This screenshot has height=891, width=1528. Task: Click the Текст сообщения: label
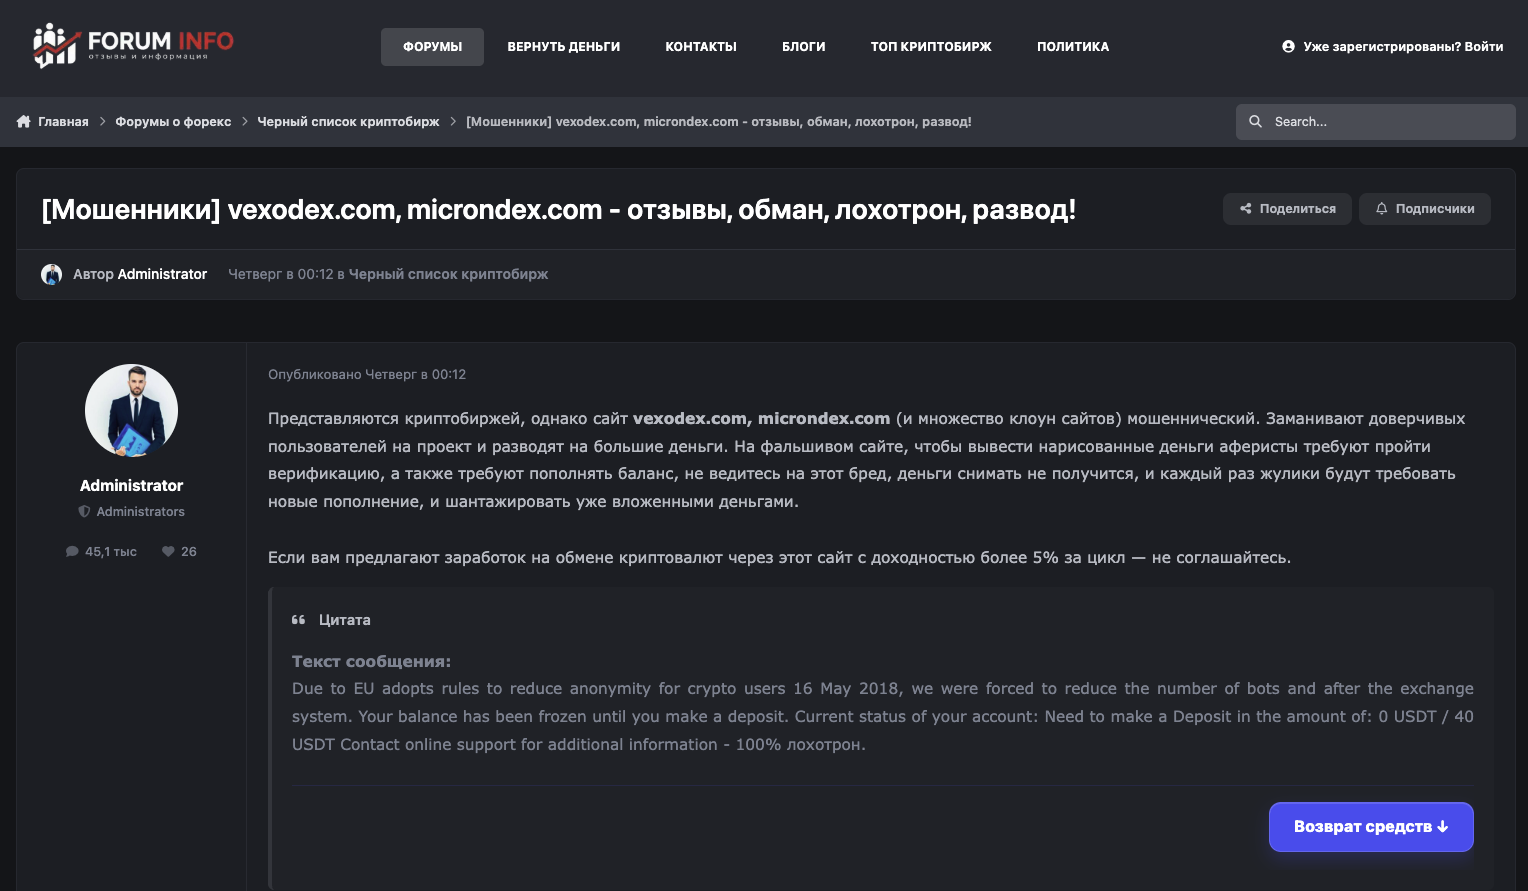[x=371, y=661]
